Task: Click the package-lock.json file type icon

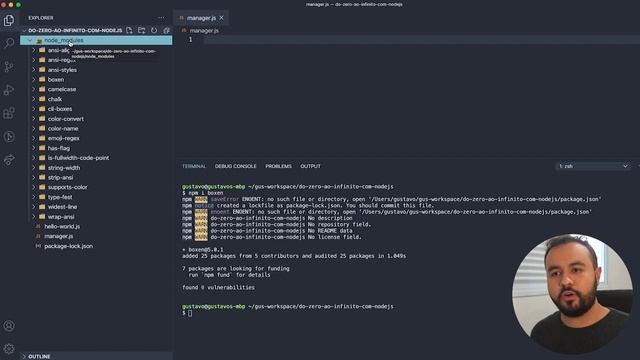Action: coord(38,246)
